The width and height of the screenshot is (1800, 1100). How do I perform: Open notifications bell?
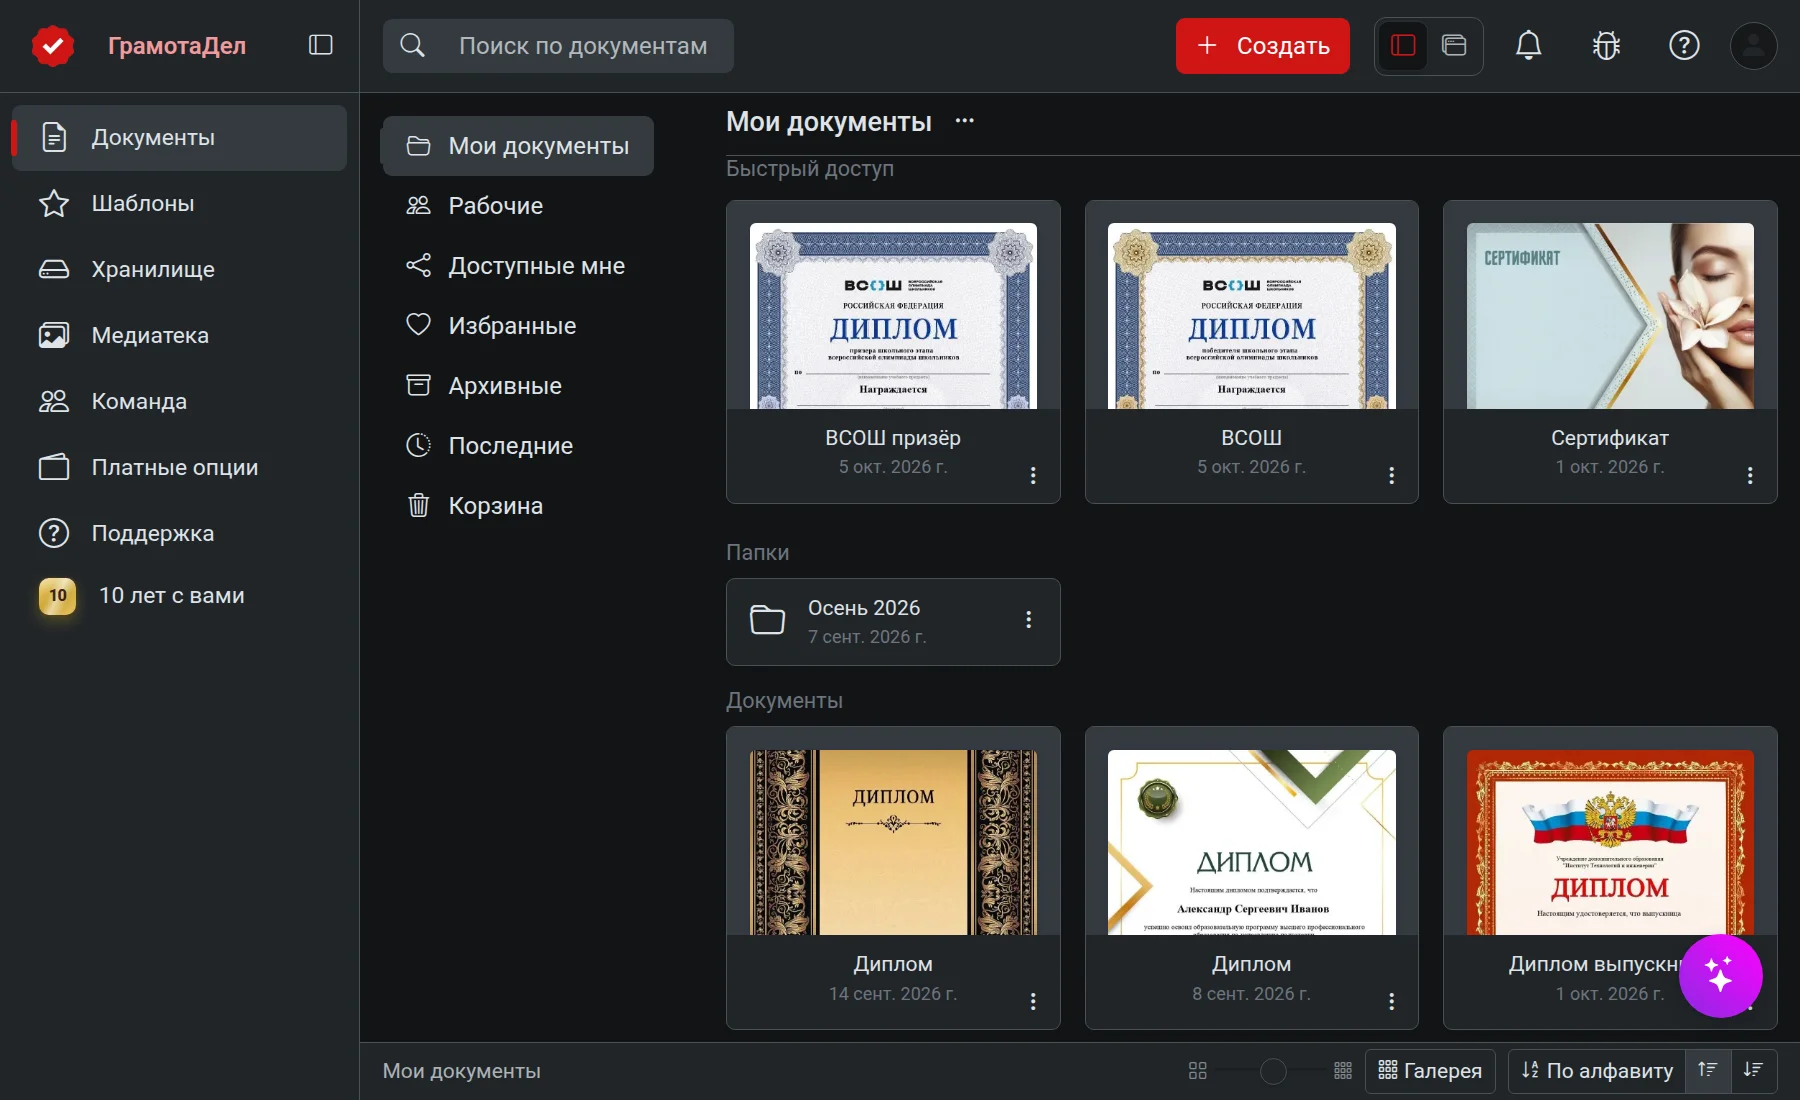pyautogui.click(x=1528, y=45)
